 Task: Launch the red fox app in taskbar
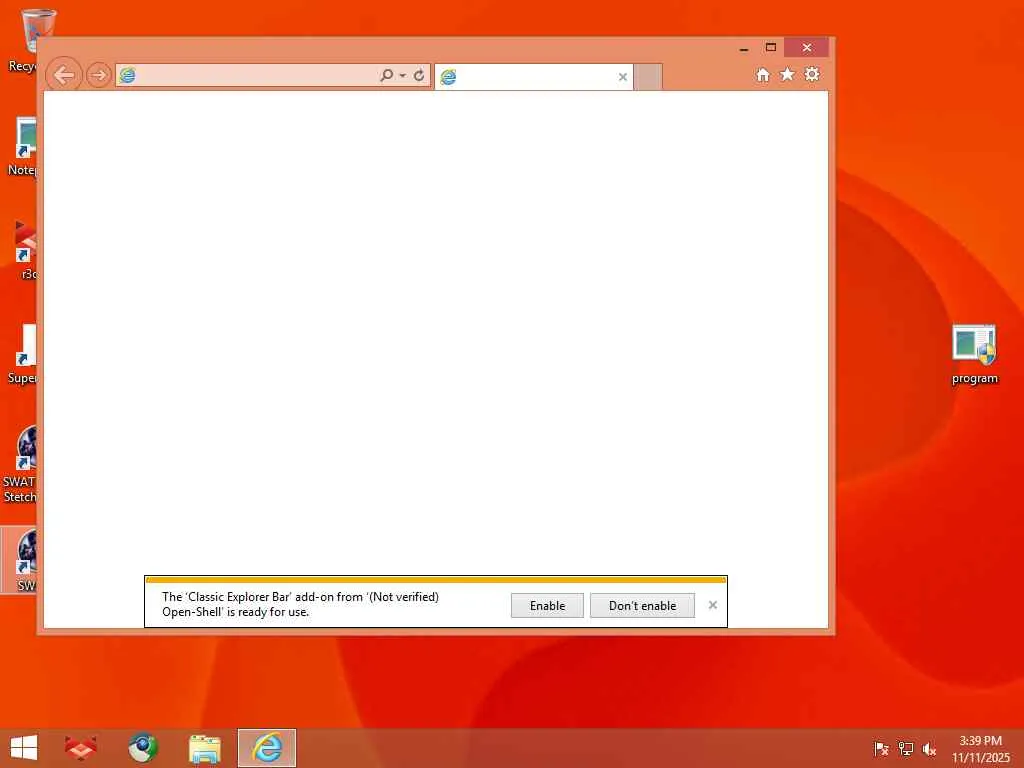[x=81, y=748]
